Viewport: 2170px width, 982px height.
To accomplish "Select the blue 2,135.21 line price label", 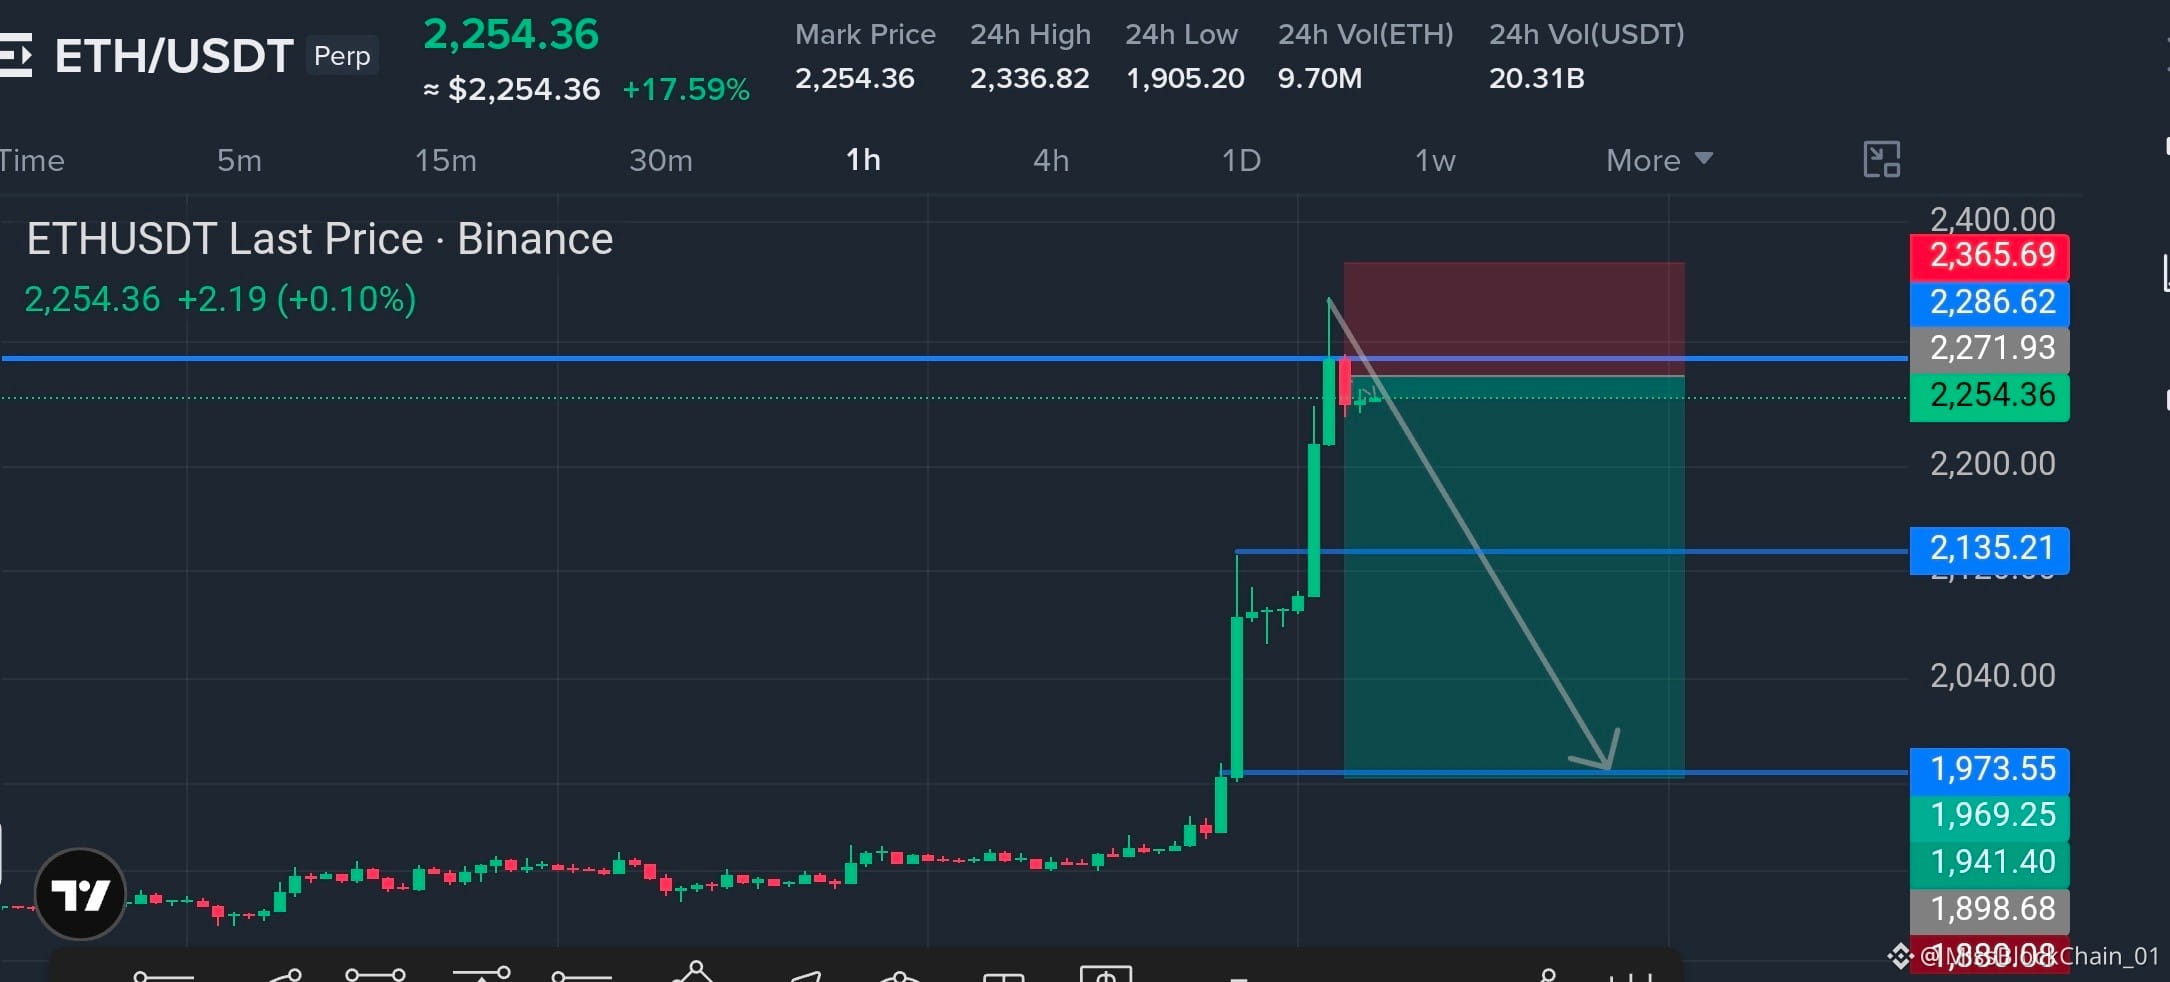I will point(1989,549).
